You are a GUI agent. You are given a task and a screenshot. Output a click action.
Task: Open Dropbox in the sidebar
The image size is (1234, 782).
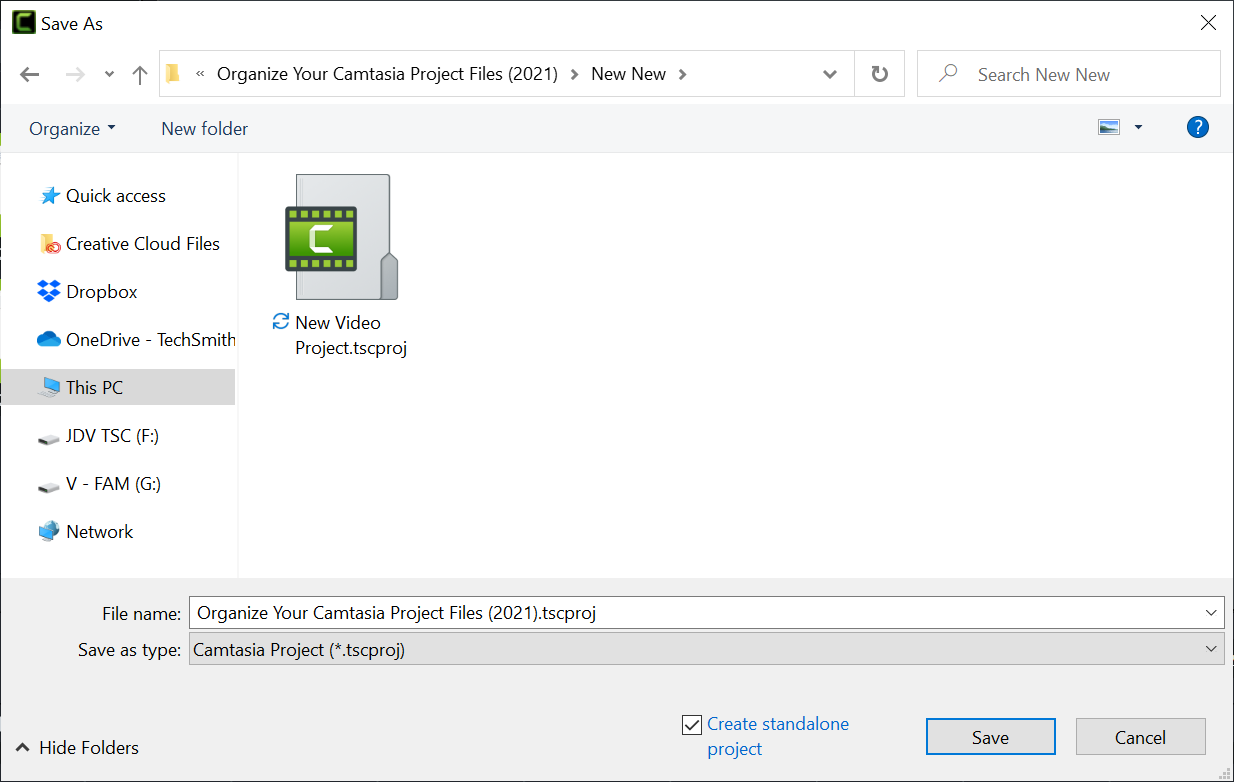point(88,292)
